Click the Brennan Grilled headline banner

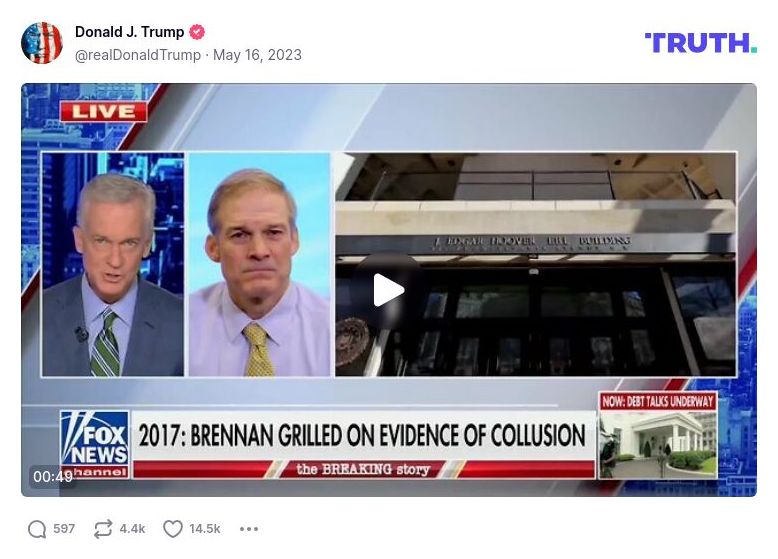click(362, 435)
